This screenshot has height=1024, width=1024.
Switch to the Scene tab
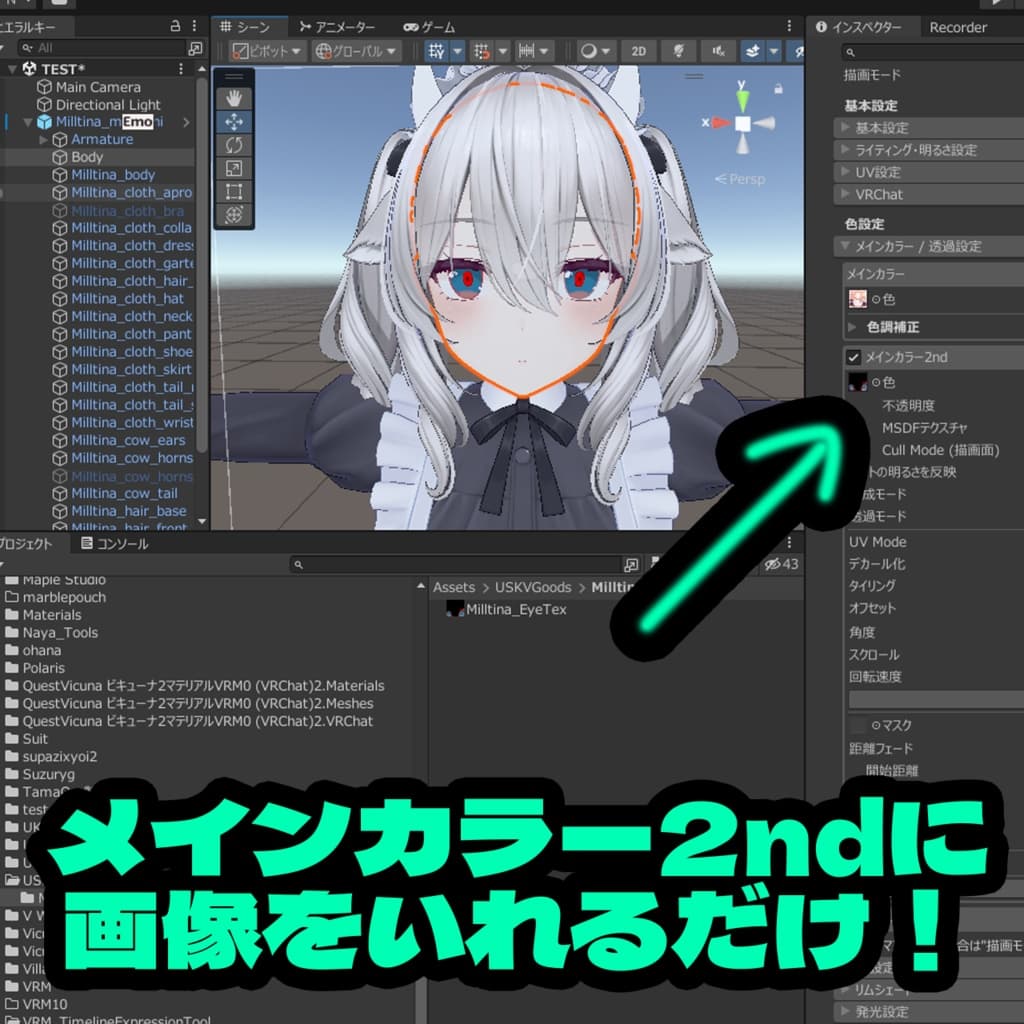[246, 27]
